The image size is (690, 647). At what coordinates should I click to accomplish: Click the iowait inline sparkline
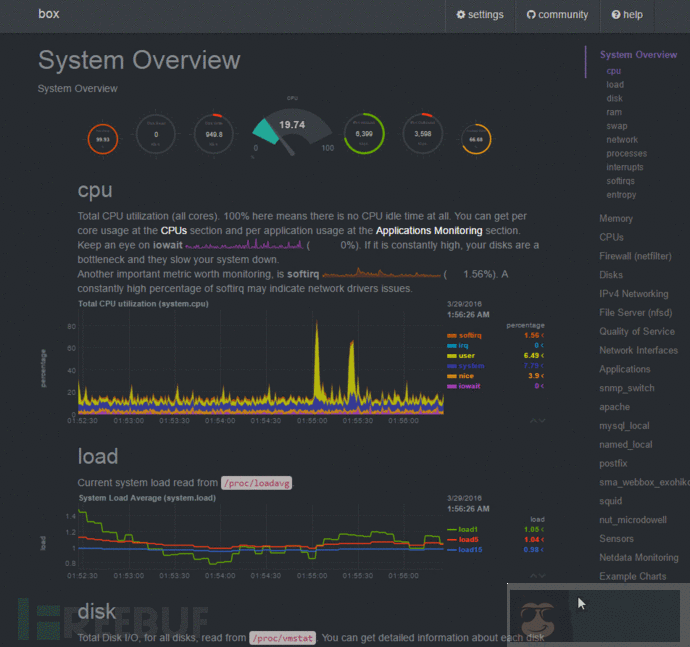244,244
